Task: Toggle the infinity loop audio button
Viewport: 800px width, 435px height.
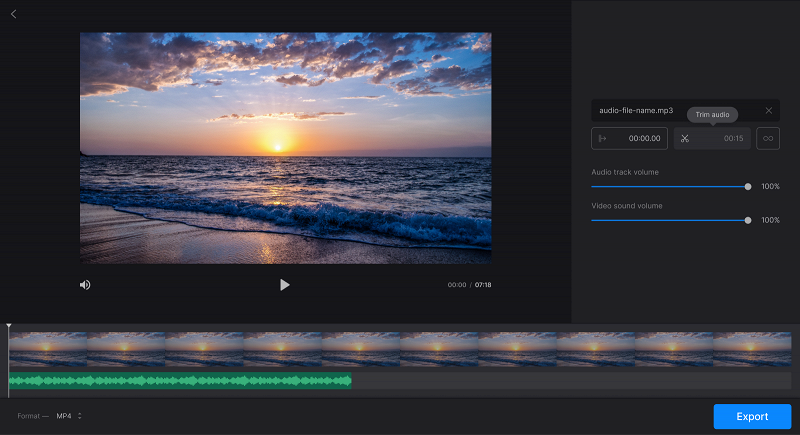Action: coord(768,138)
